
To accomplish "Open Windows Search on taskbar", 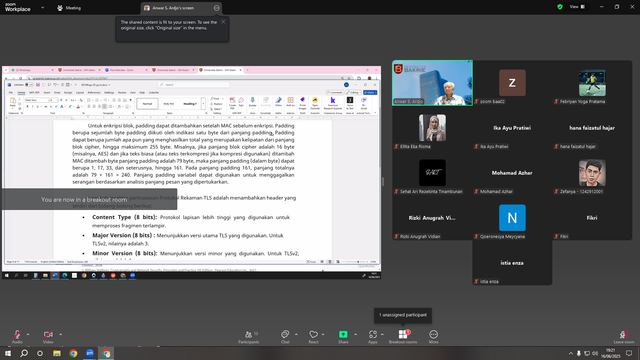I will pyautogui.click(x=24, y=353).
